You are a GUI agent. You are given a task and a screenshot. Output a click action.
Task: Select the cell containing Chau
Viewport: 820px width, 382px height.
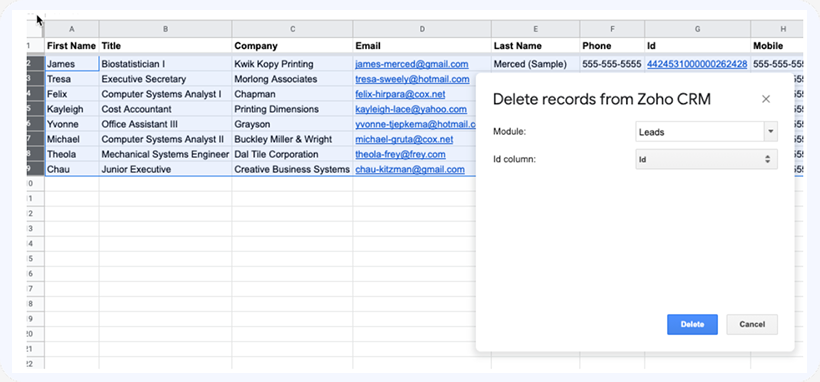pos(72,170)
